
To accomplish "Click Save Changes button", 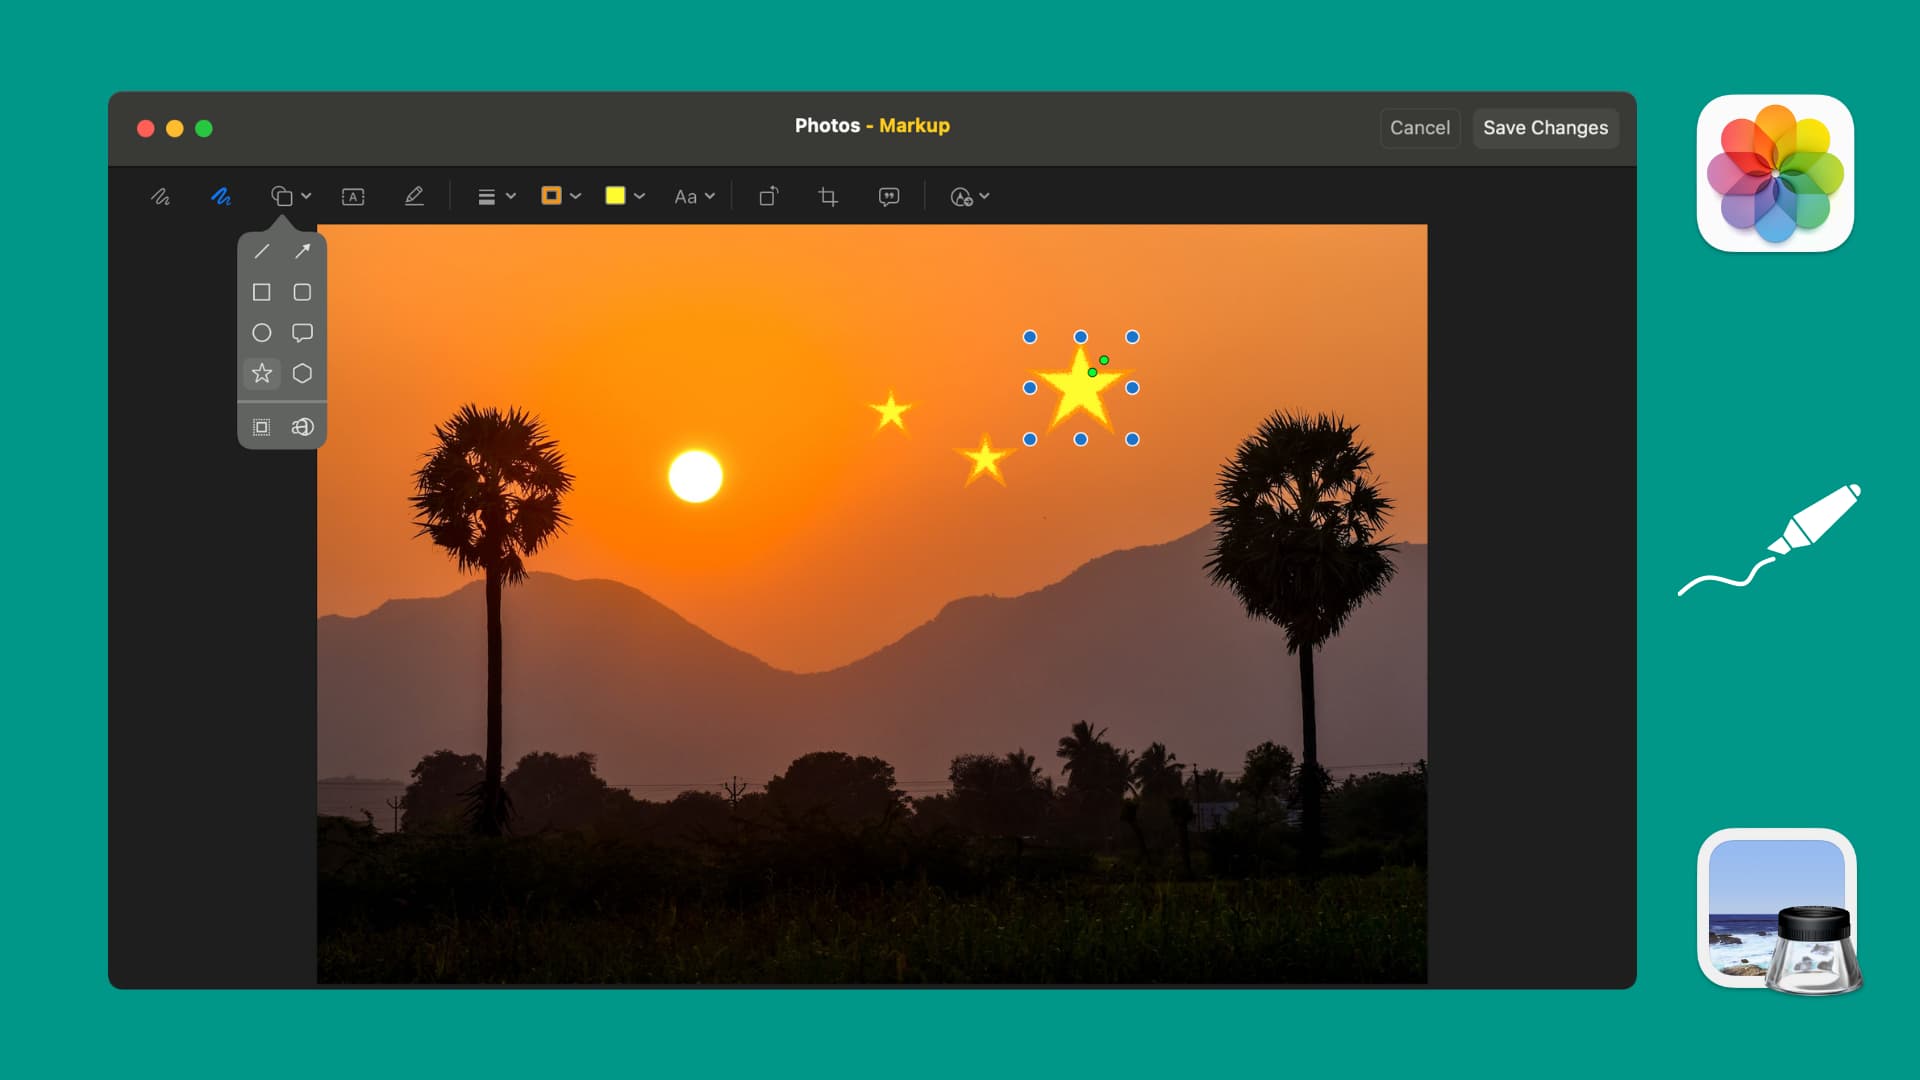I will pos(1545,128).
